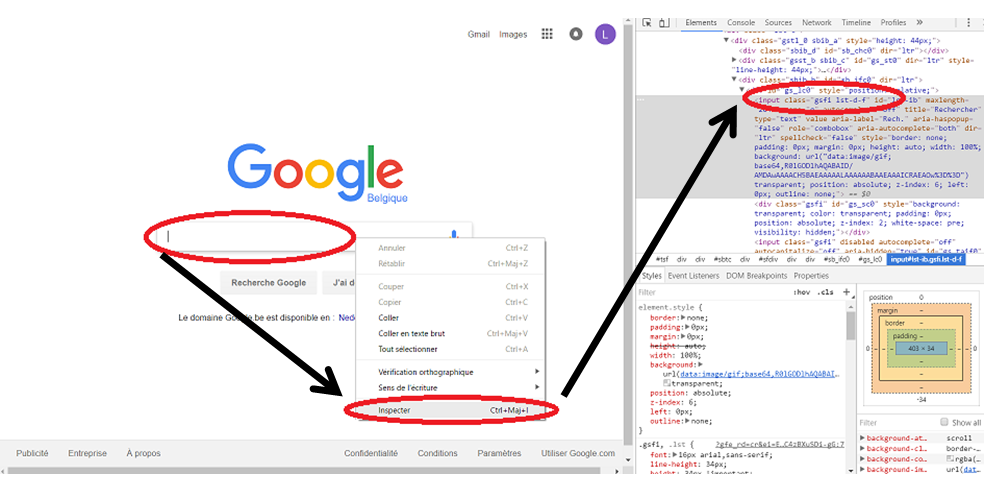Show more DevTools tabs with the » icon
Image resolution: width=987 pixels, height=480 pixels.
pos(919,22)
